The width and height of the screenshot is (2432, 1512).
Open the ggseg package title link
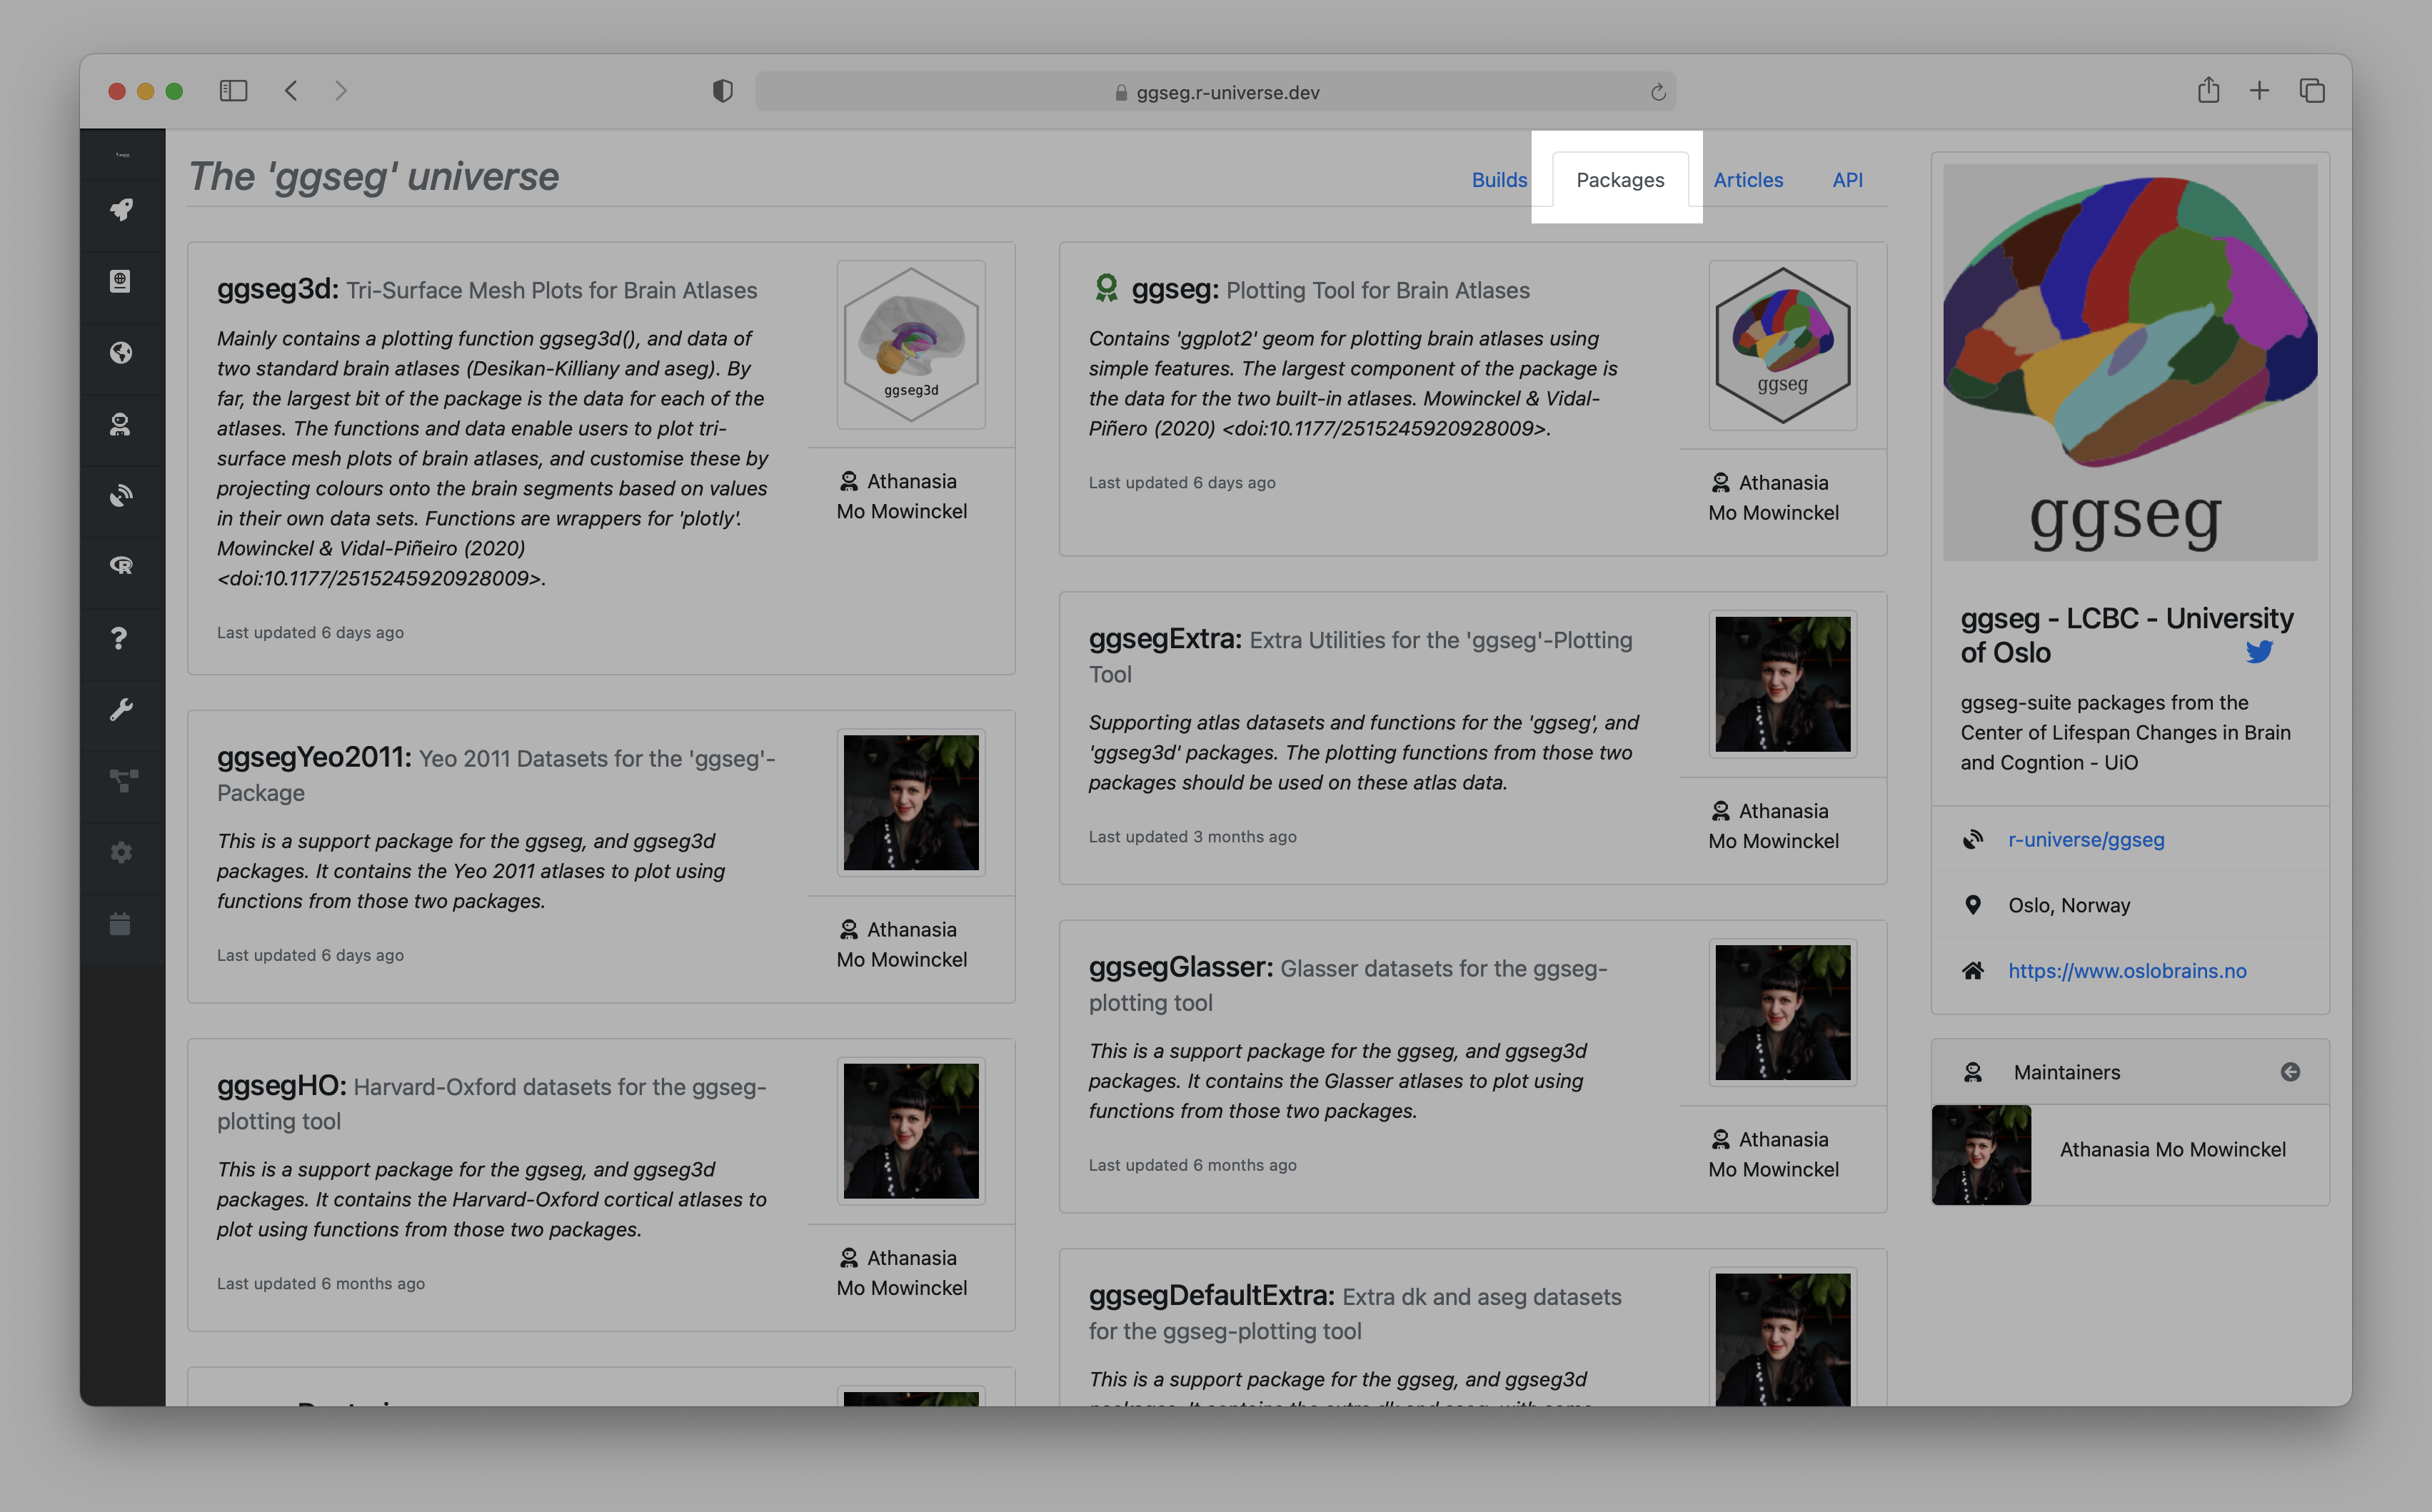[1175, 289]
